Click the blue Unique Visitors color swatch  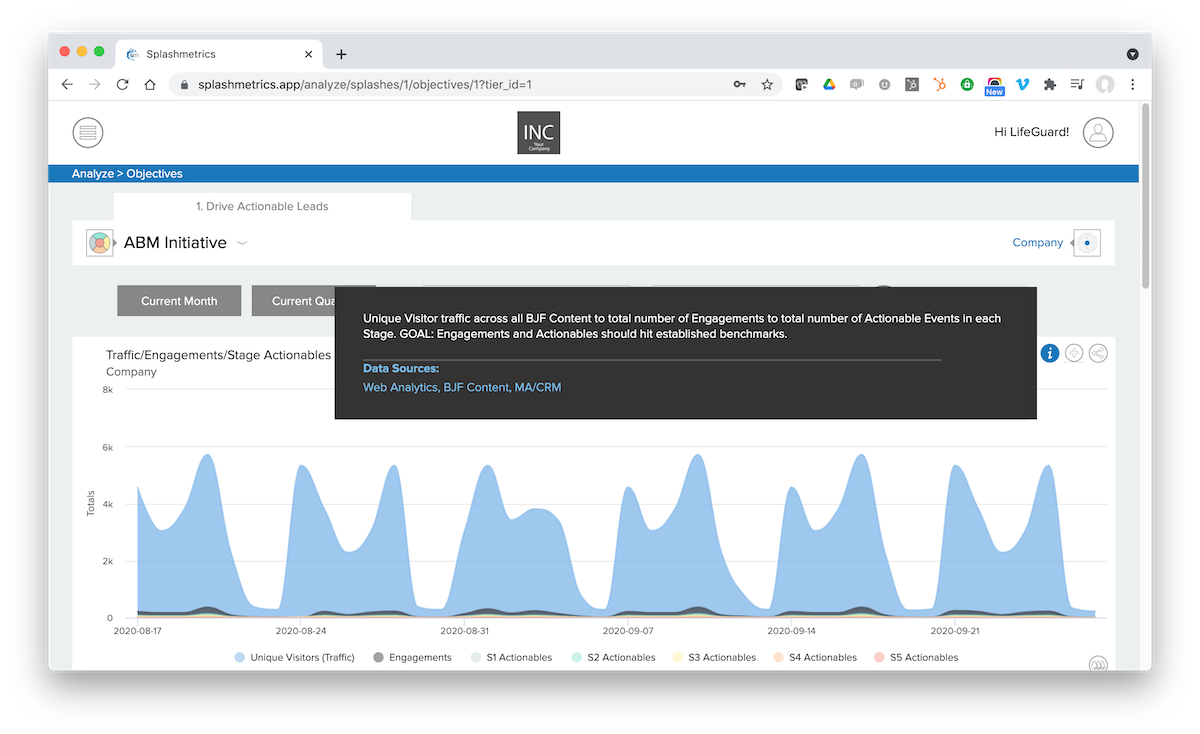240,658
